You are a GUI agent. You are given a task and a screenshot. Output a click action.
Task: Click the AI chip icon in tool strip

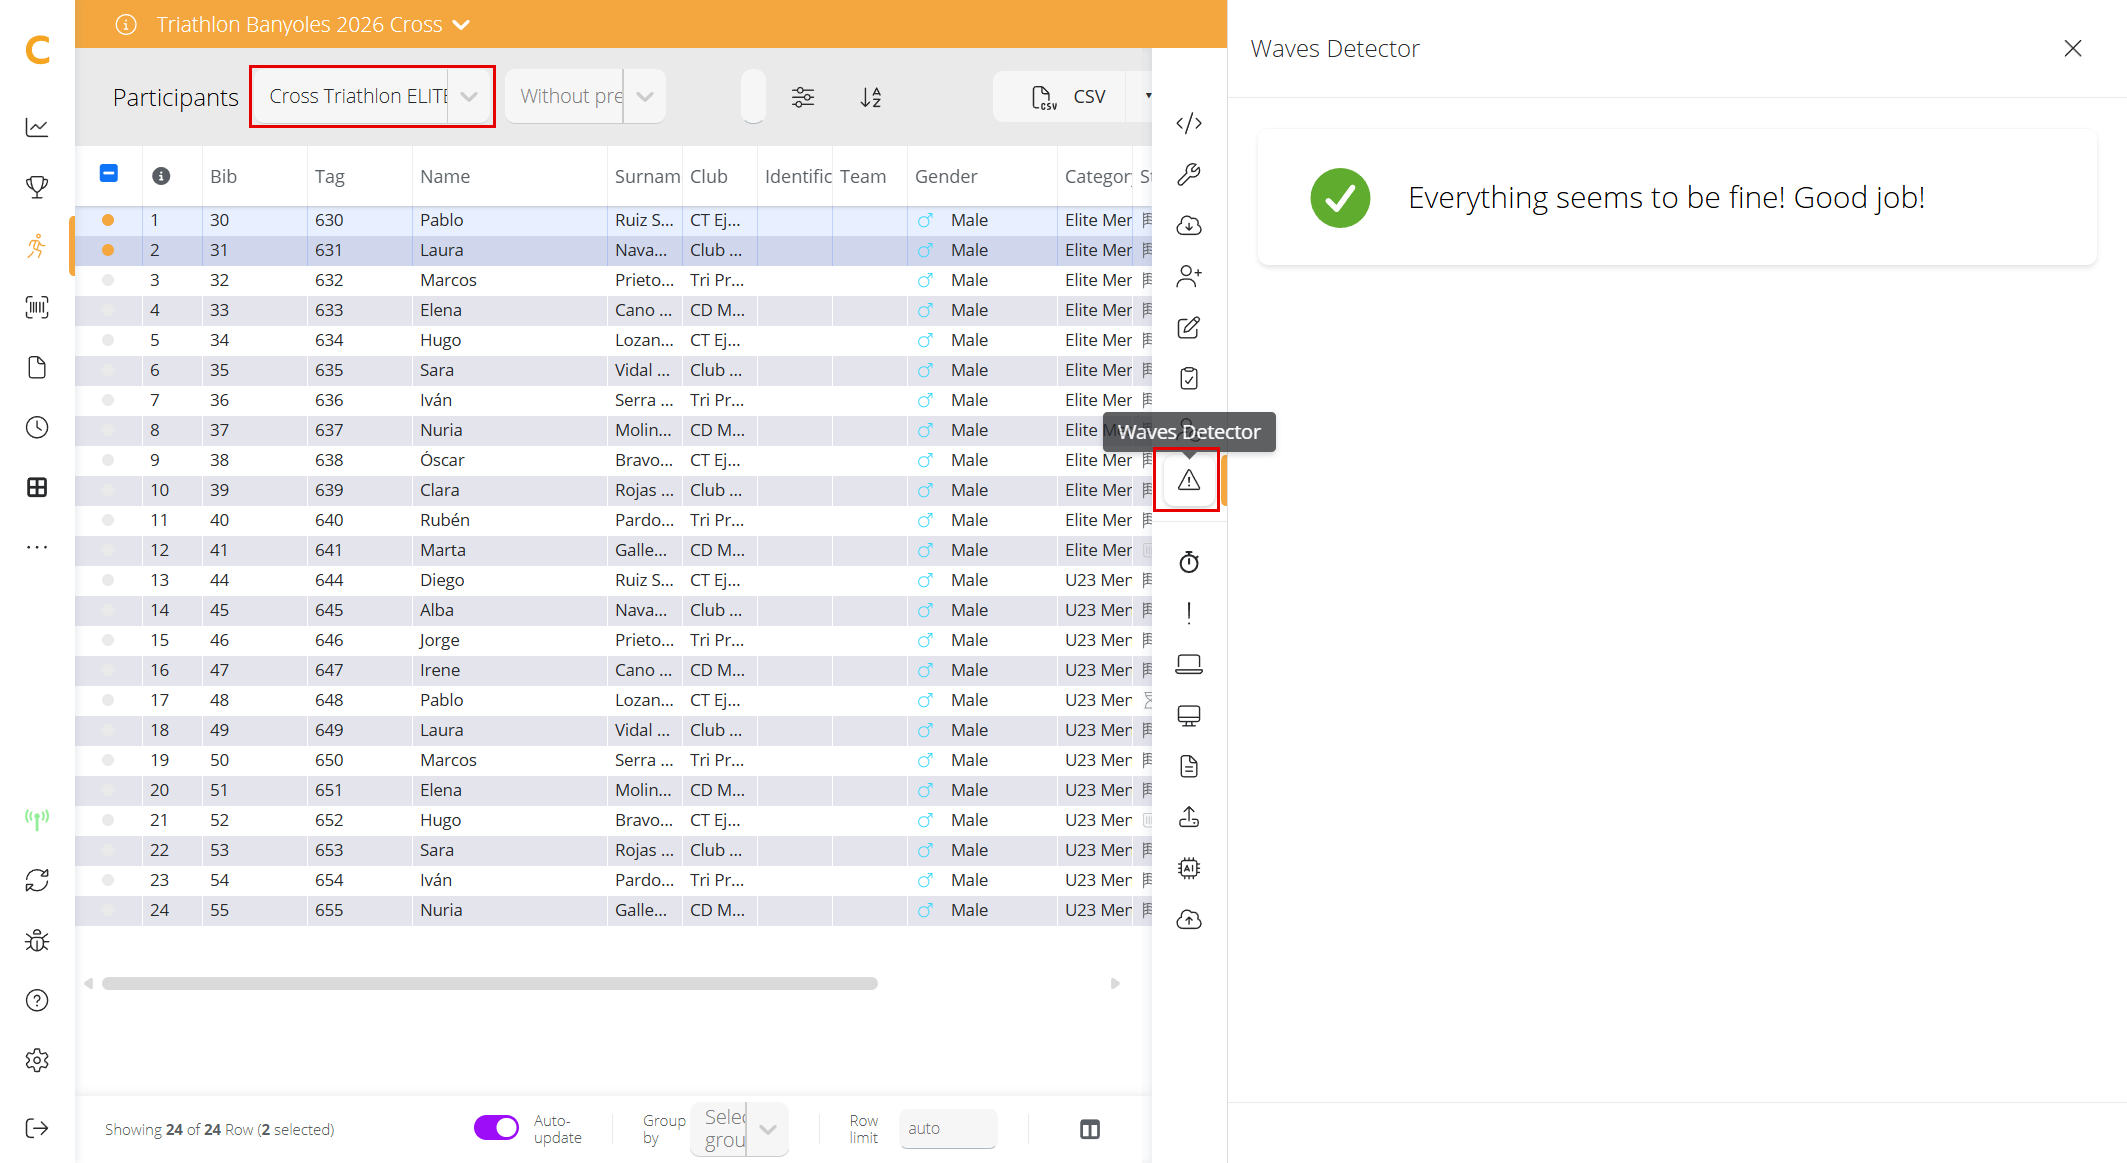tap(1189, 868)
